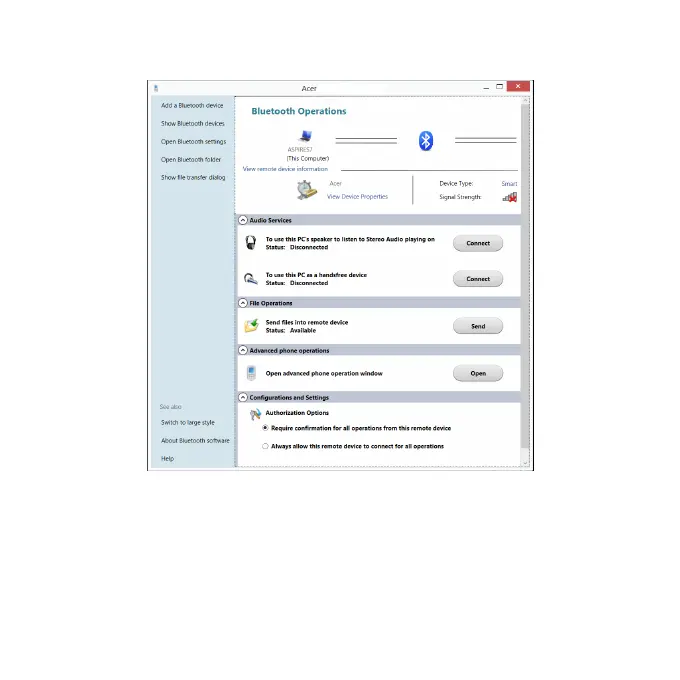Image resolution: width=680 pixels, height=680 pixels.
Task: Open Add a Bluetooth device
Action: tap(192, 105)
